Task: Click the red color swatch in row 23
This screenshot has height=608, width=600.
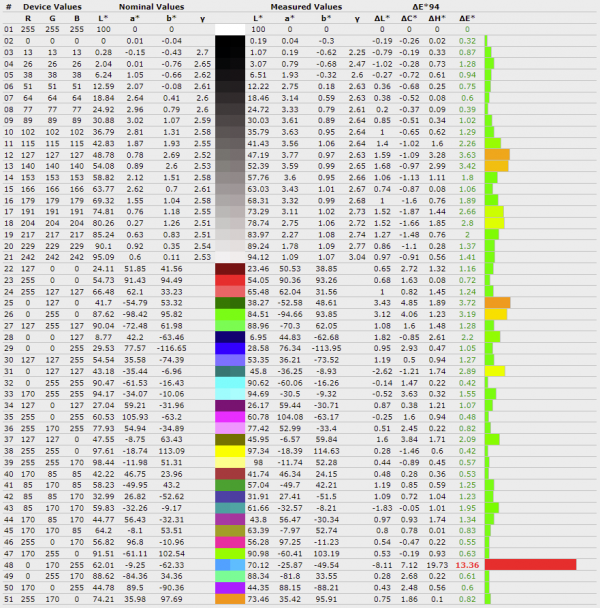Action: [230, 280]
